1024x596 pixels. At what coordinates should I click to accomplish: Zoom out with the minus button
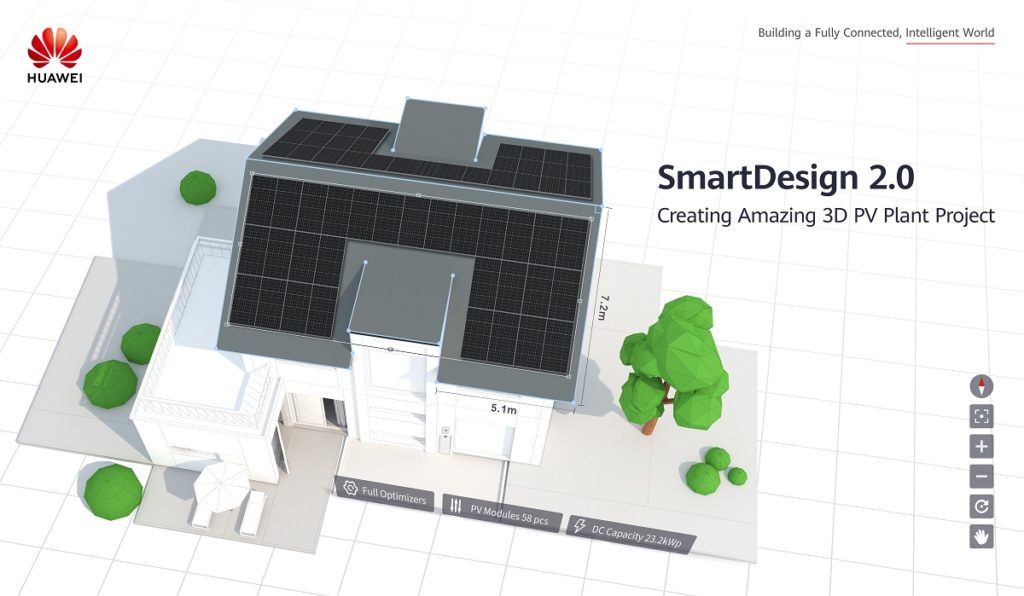(x=982, y=477)
